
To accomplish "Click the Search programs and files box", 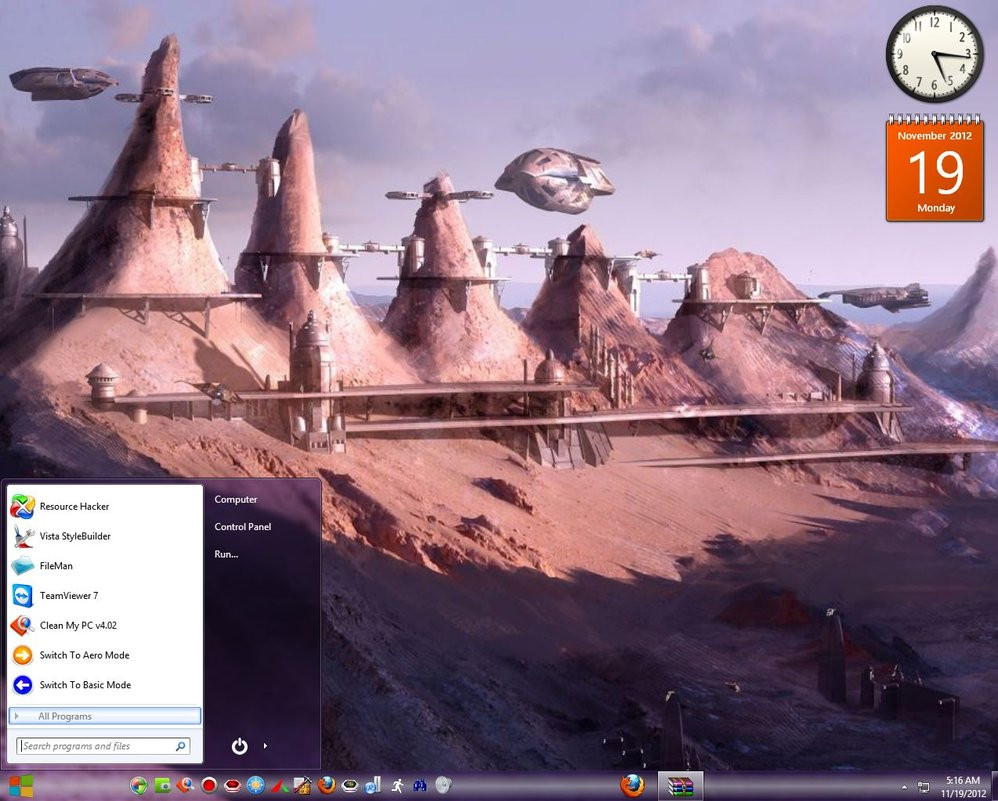I will [102, 746].
